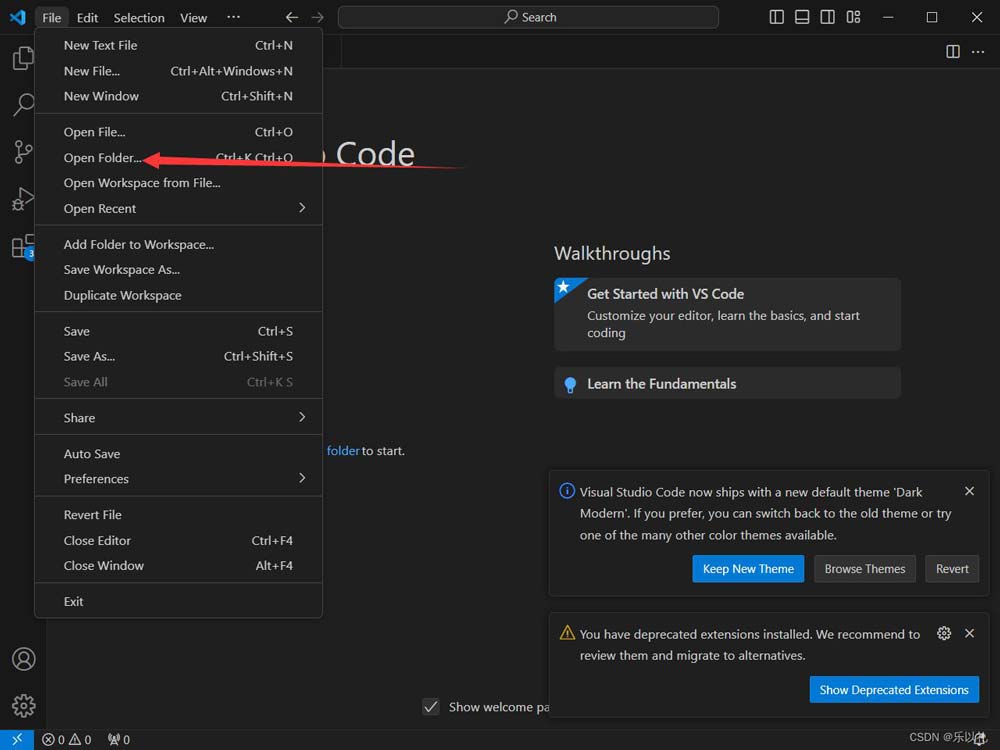Open the Manage gear icon
The width and height of the screenshot is (1000, 750).
point(22,705)
